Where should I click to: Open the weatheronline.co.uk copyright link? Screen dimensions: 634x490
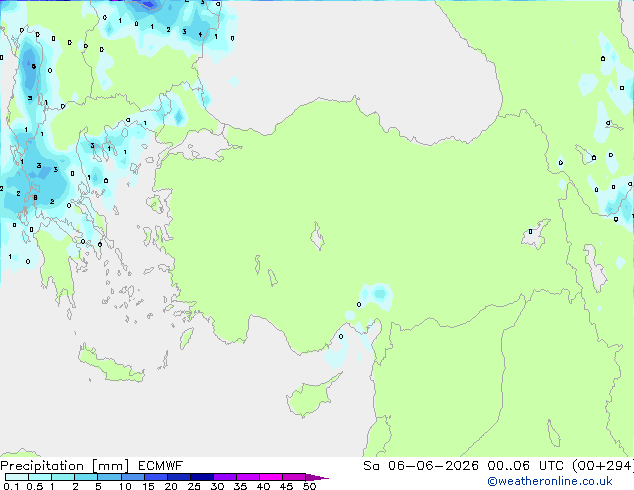[x=550, y=481]
